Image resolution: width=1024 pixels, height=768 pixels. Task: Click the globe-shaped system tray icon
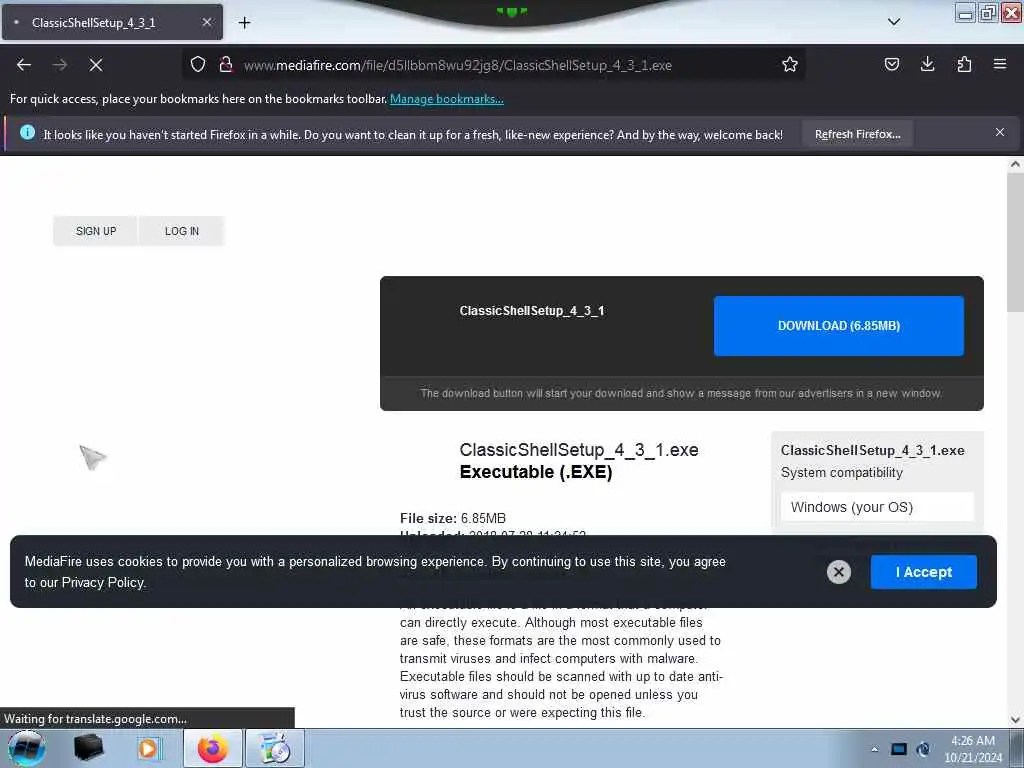click(x=923, y=749)
